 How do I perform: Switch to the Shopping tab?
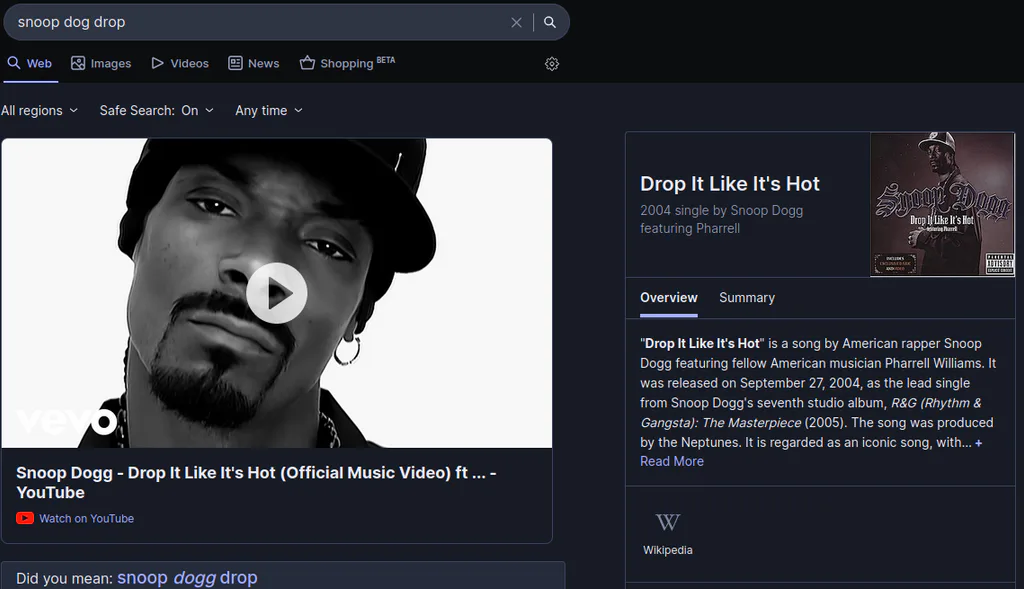click(x=347, y=63)
